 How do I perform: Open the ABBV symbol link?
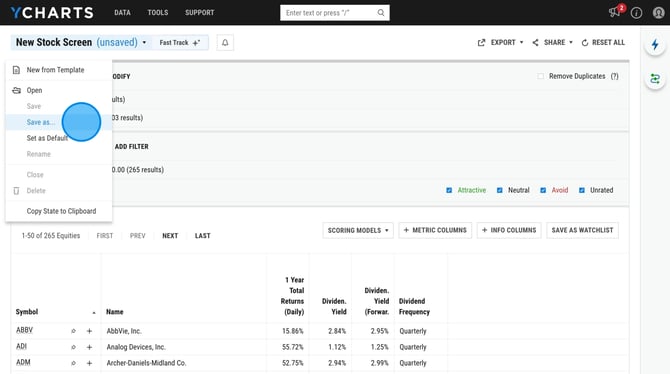point(24,330)
